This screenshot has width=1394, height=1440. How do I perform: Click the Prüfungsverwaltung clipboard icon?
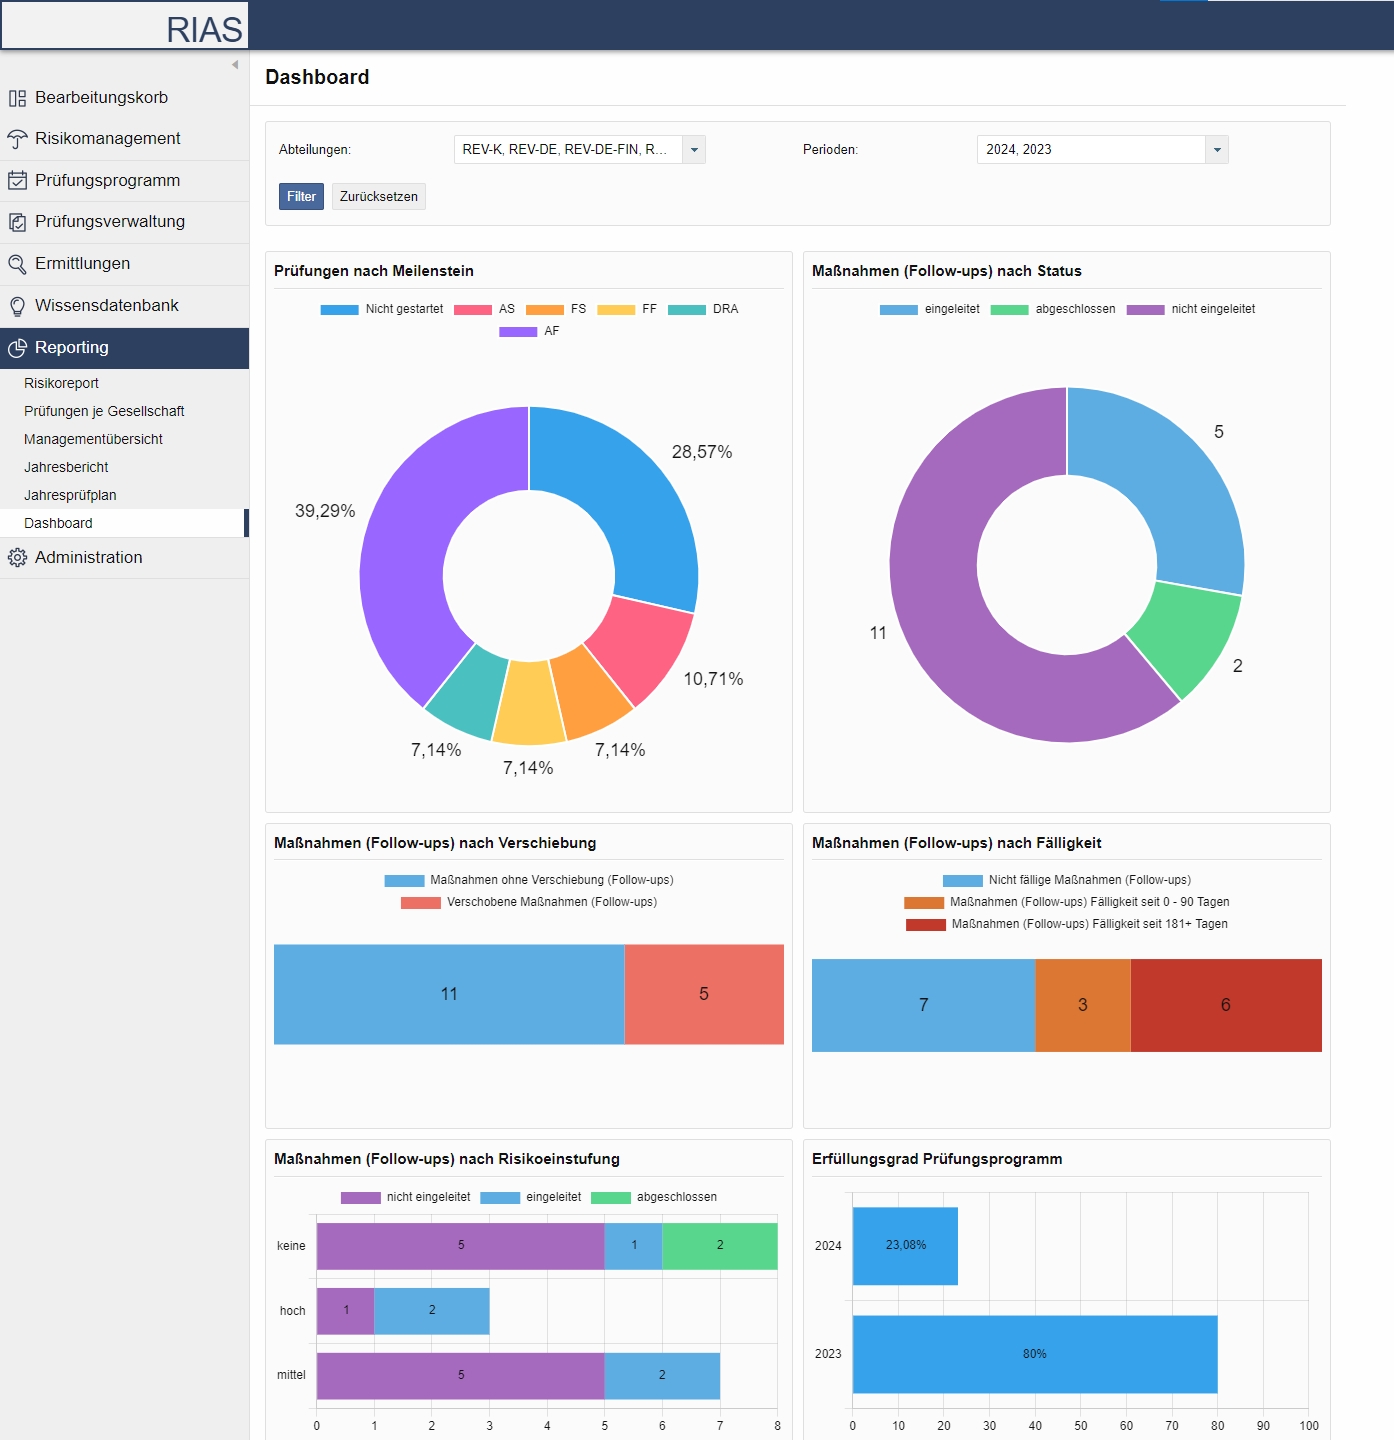[17, 222]
